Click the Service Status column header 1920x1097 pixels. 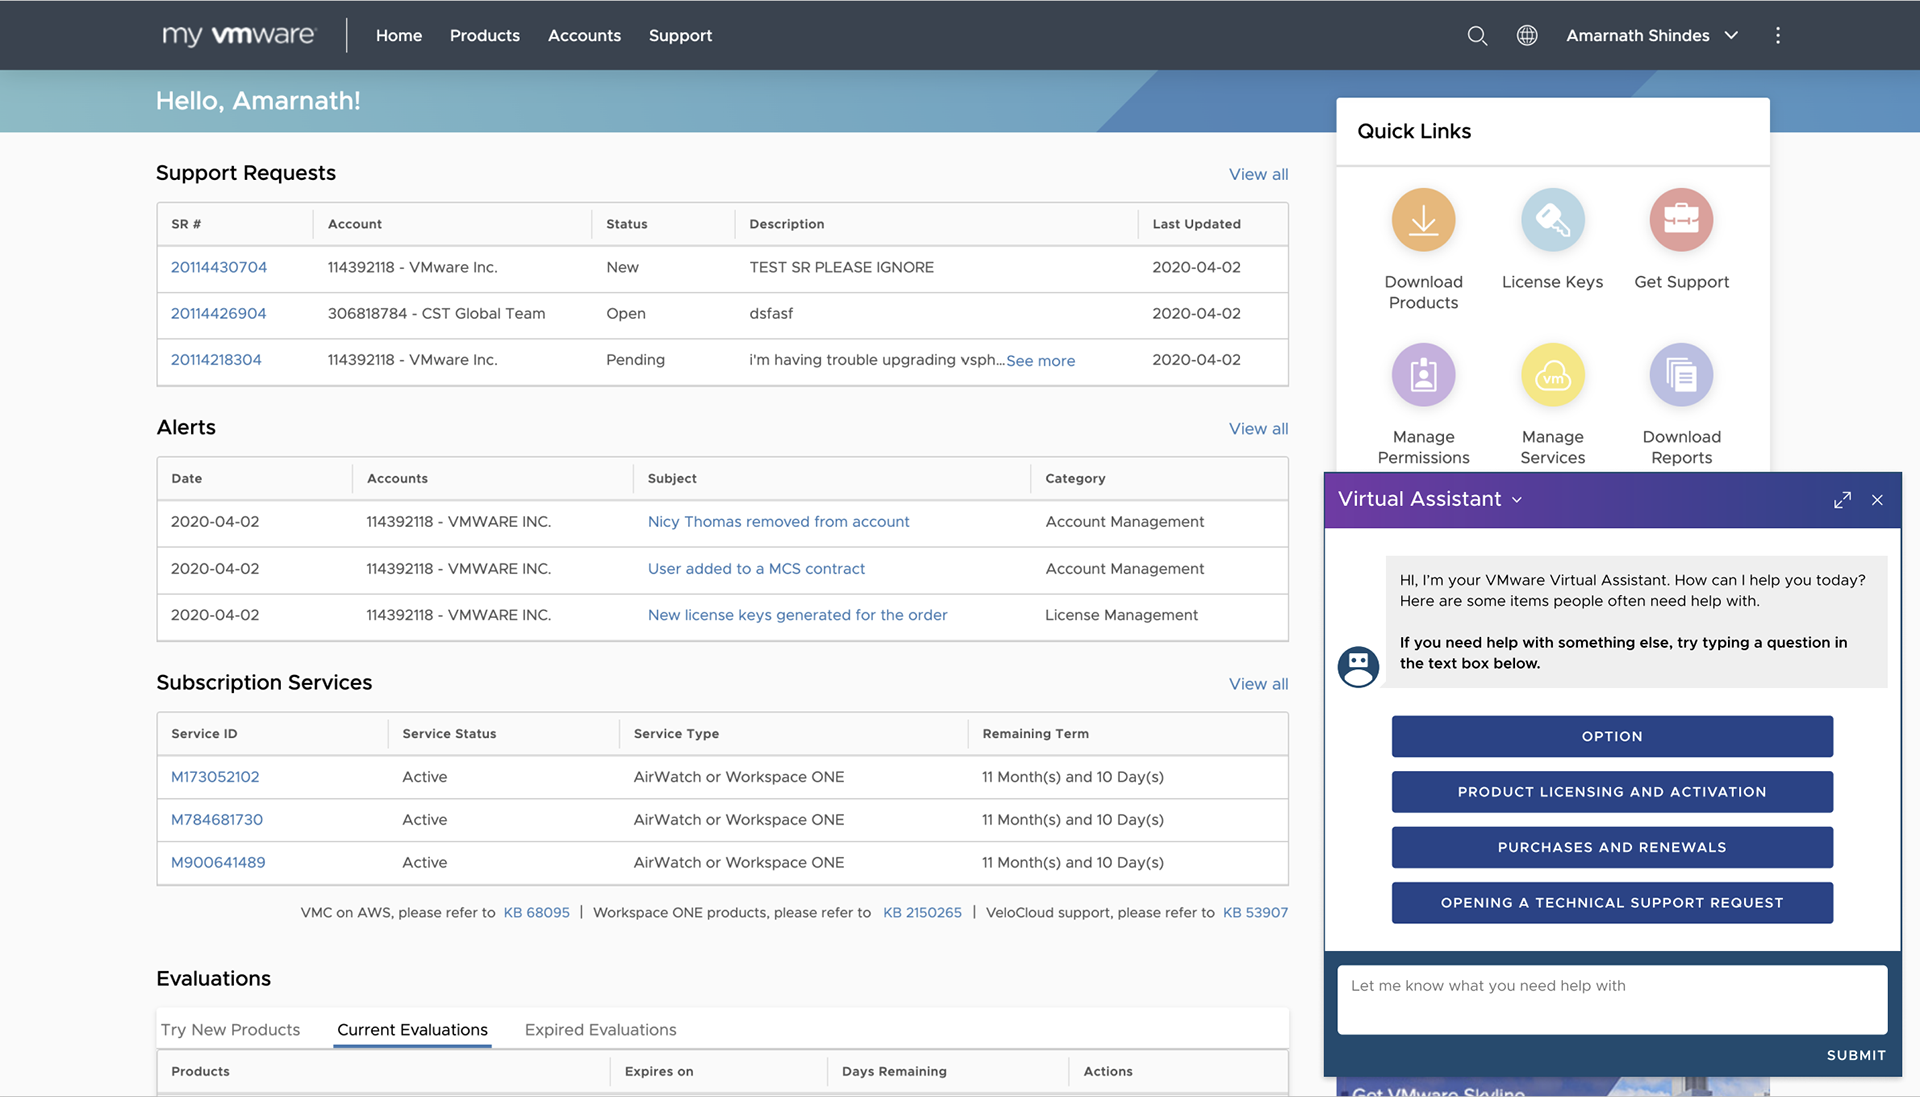[449, 734]
